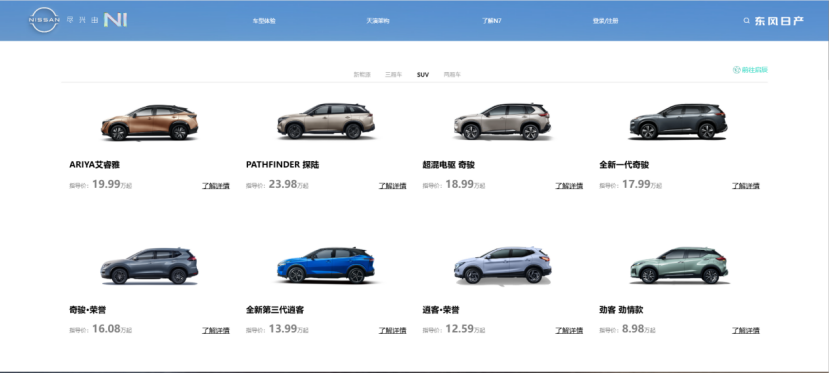Open 了解详情 for PATHFINDER 探陆
The image size is (829, 374).
(x=392, y=186)
